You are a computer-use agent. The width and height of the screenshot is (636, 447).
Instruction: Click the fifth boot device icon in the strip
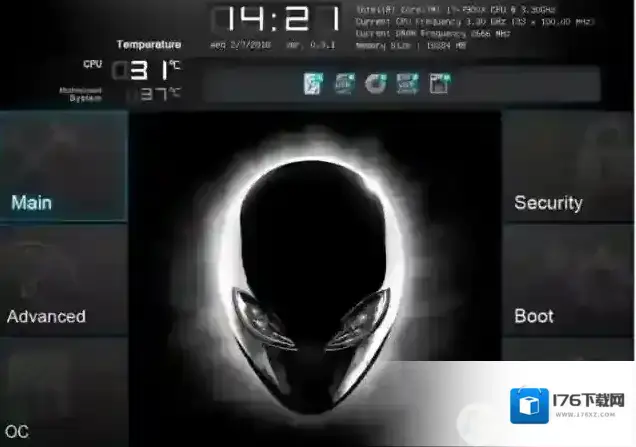point(437,84)
